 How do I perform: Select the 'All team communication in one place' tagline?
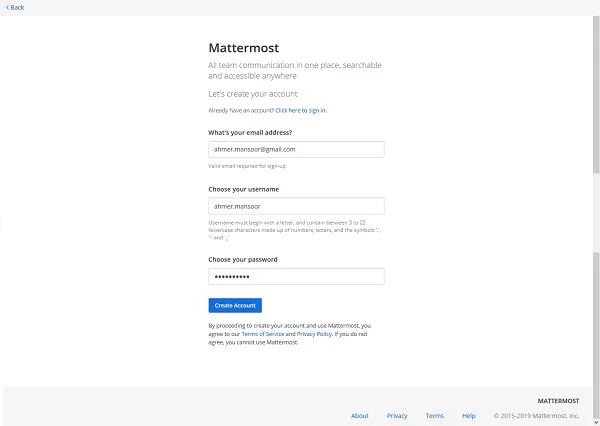[x=295, y=70]
